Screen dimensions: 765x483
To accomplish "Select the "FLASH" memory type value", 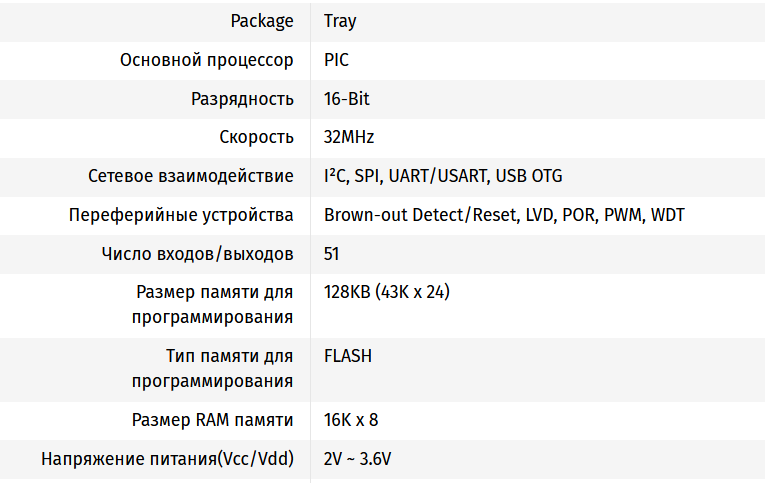I will click(x=348, y=356).
